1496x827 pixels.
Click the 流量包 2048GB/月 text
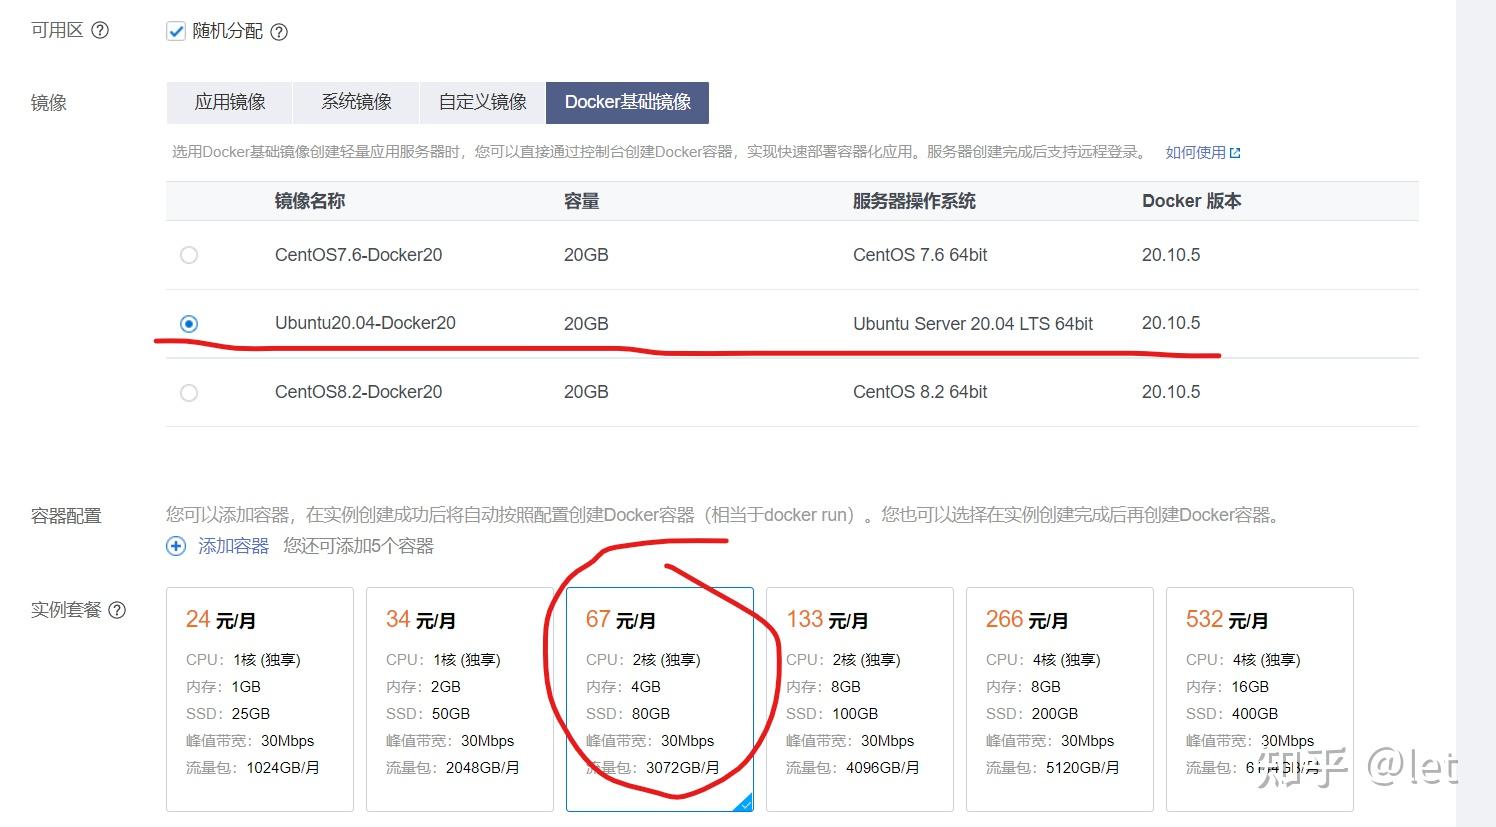453,768
